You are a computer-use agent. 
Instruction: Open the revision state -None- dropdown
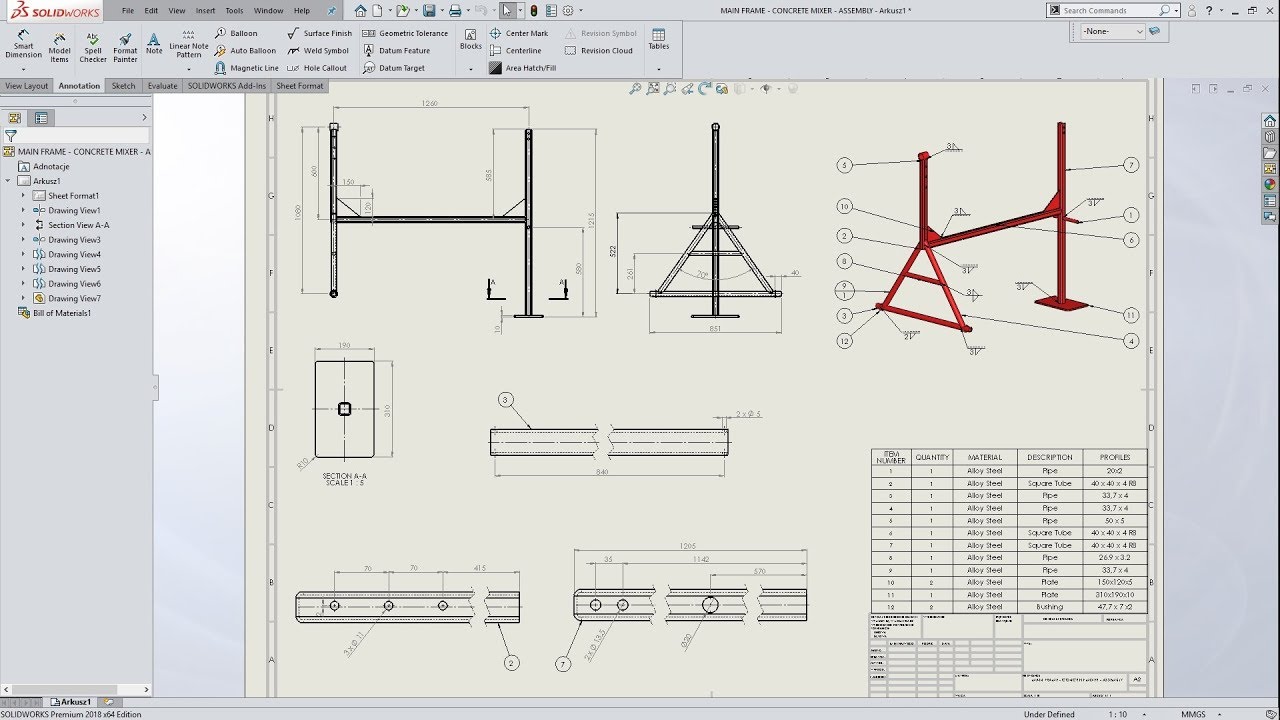click(x=1108, y=31)
